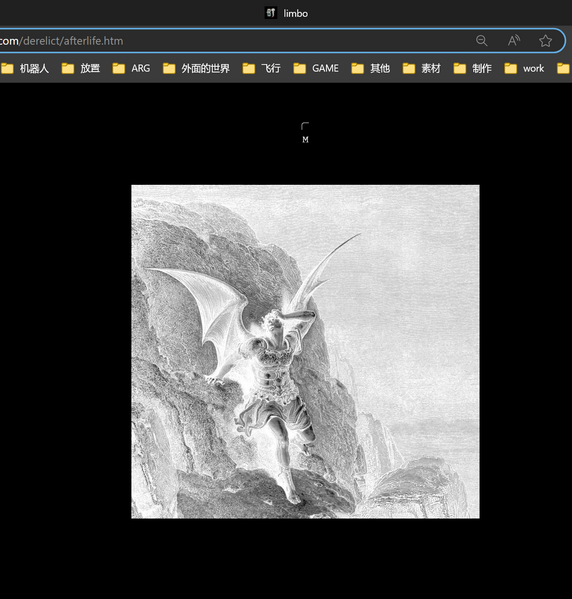Expand the ARG bookmark folder
572x599 pixels.
click(131, 68)
